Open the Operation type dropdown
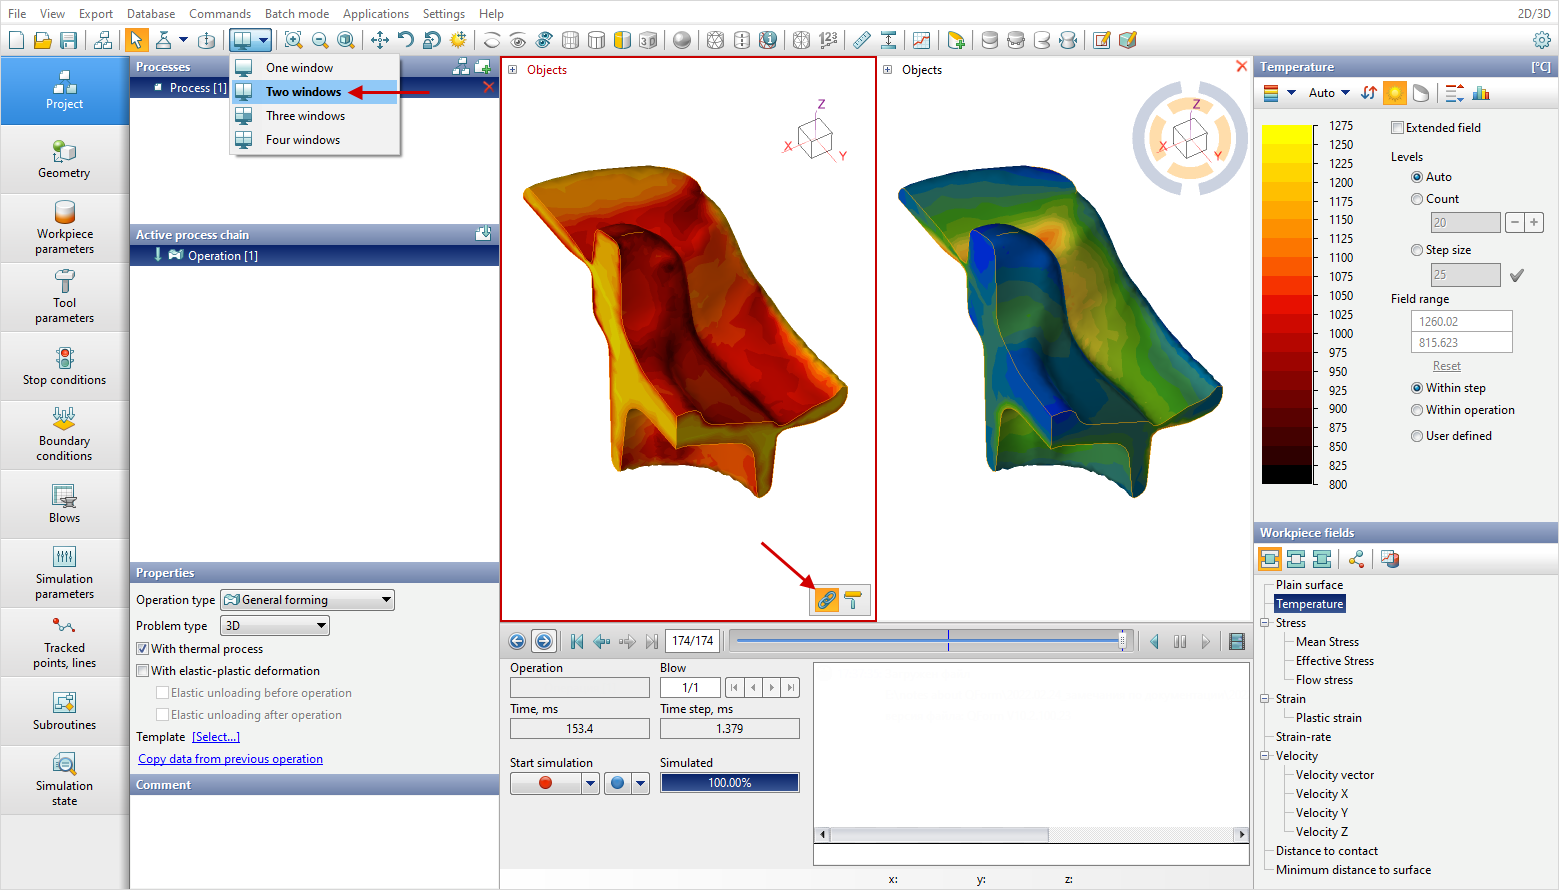 click(x=307, y=600)
